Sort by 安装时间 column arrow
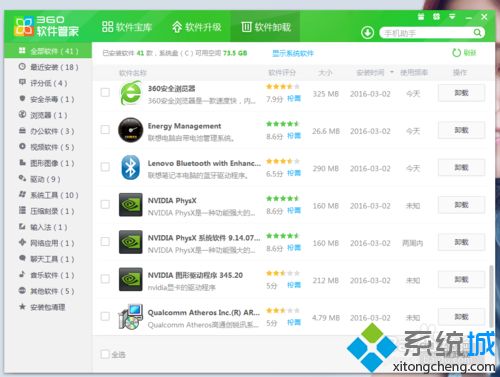Viewport: 500px width, 377px height. (x=392, y=72)
